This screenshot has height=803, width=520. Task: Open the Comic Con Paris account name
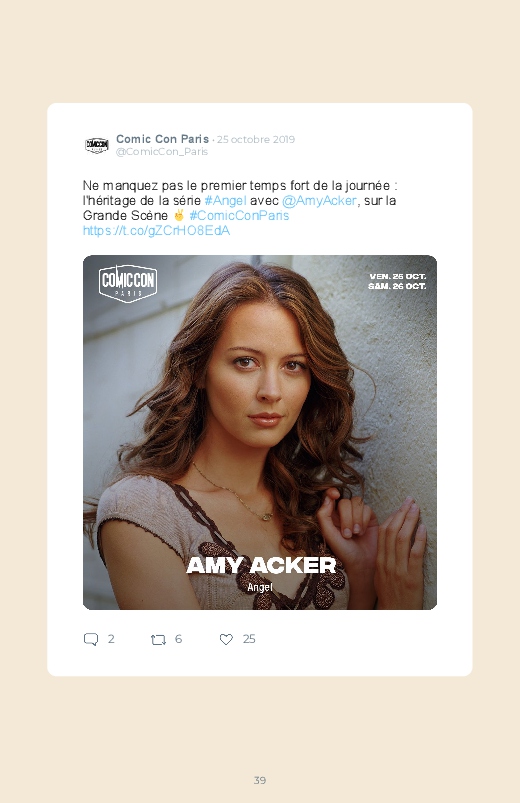tap(162, 139)
